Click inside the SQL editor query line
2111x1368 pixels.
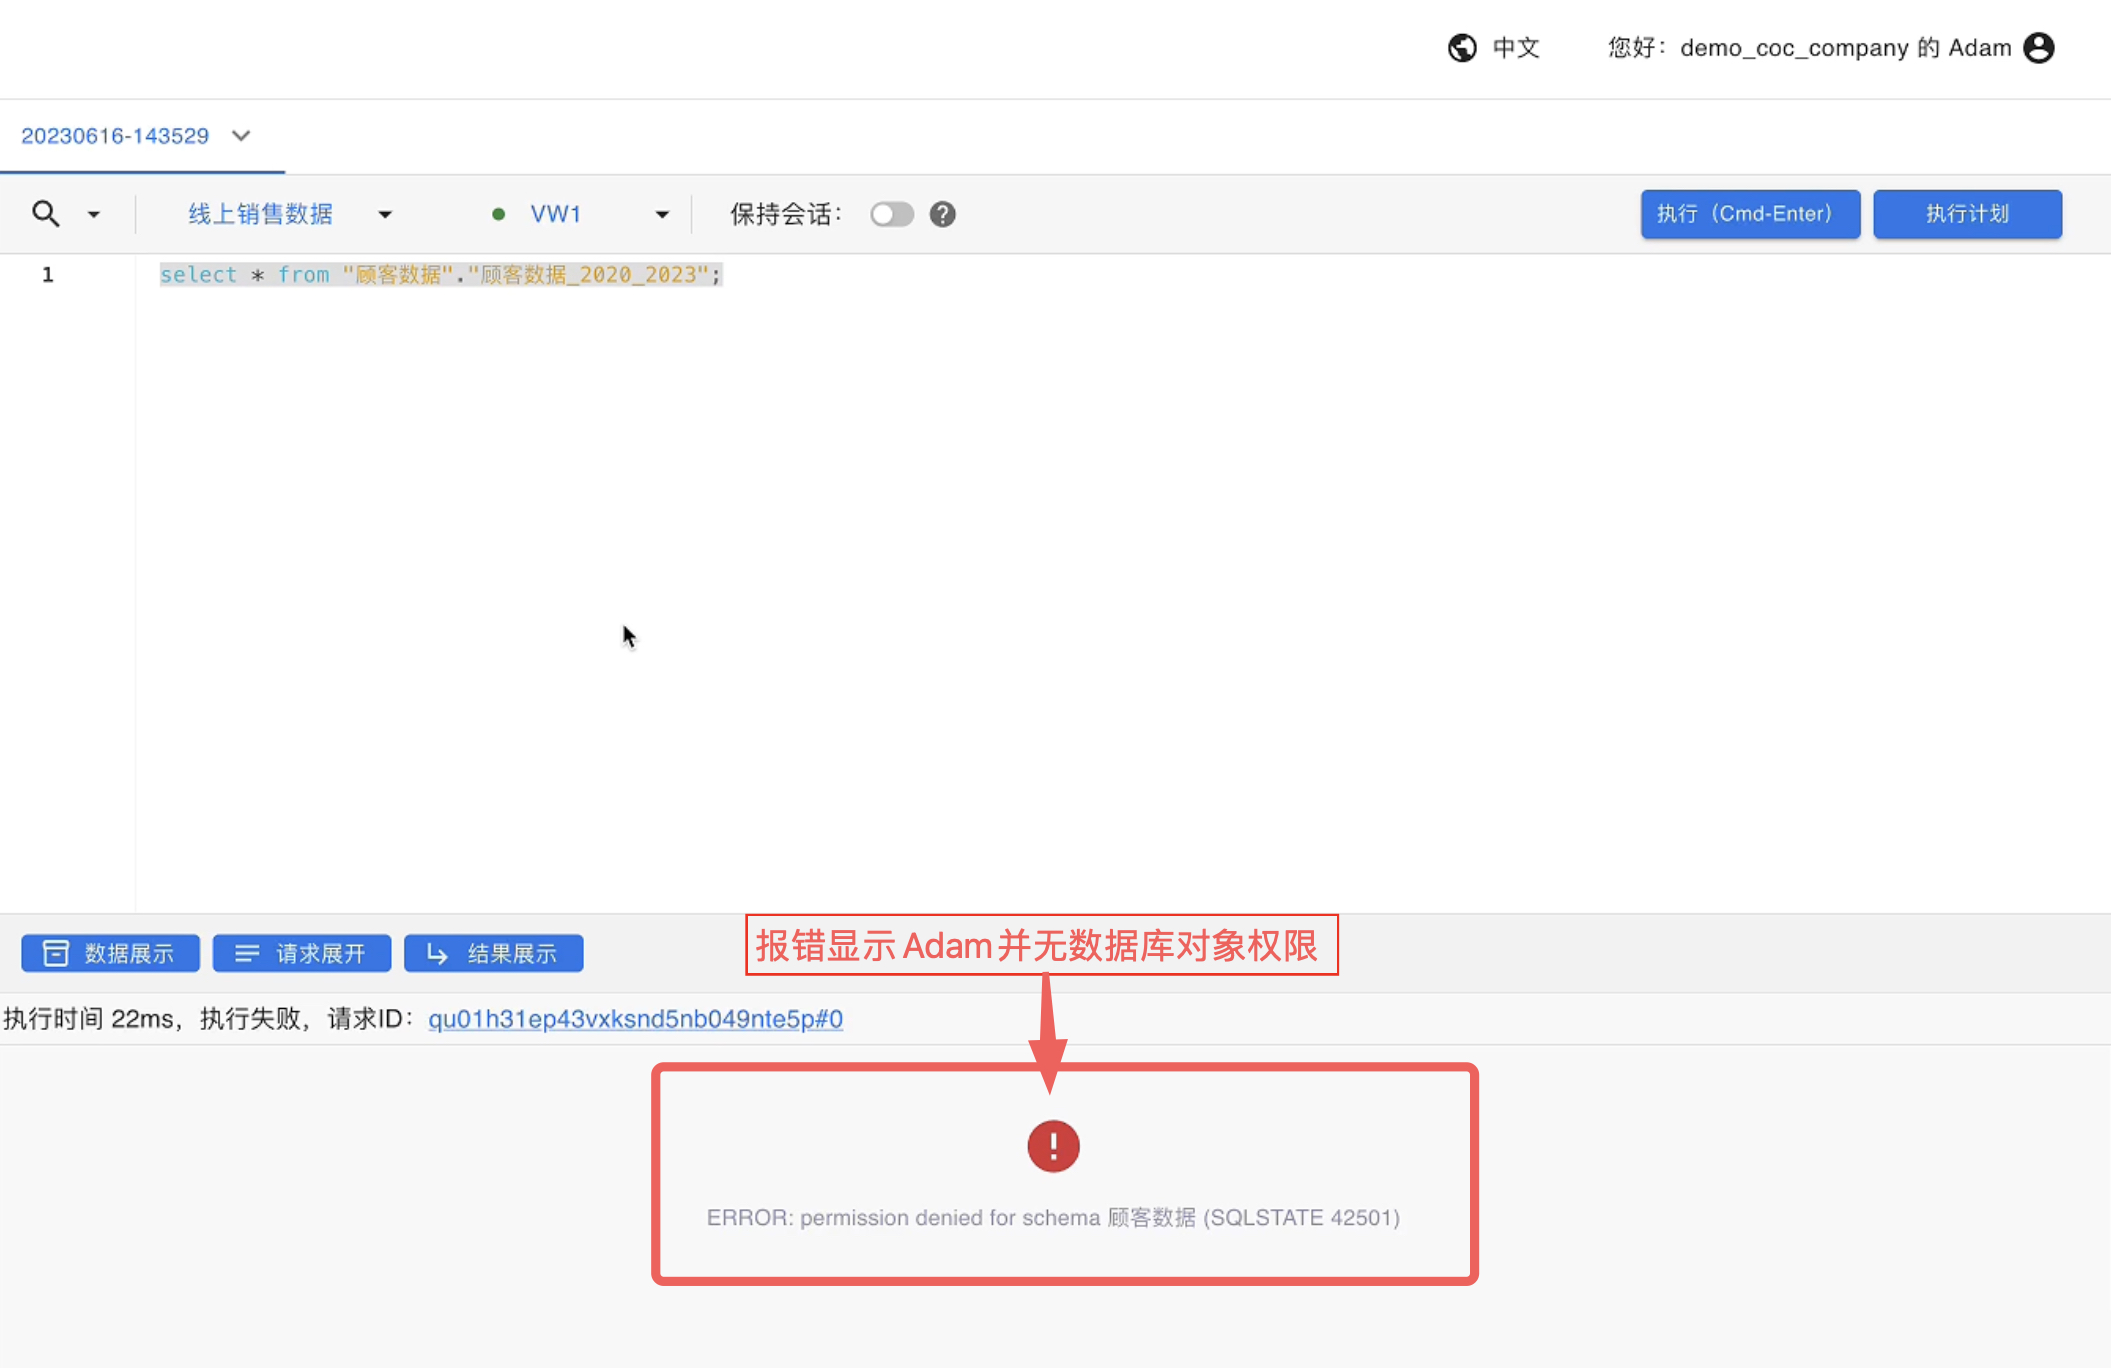[x=440, y=274]
